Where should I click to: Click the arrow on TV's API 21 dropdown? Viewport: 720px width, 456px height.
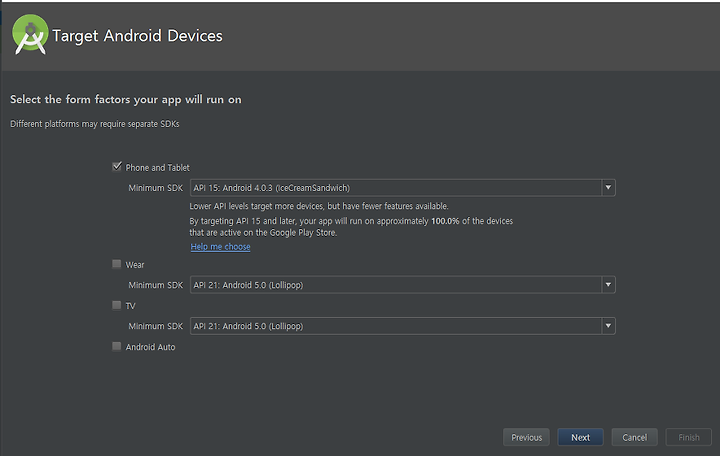pos(608,326)
